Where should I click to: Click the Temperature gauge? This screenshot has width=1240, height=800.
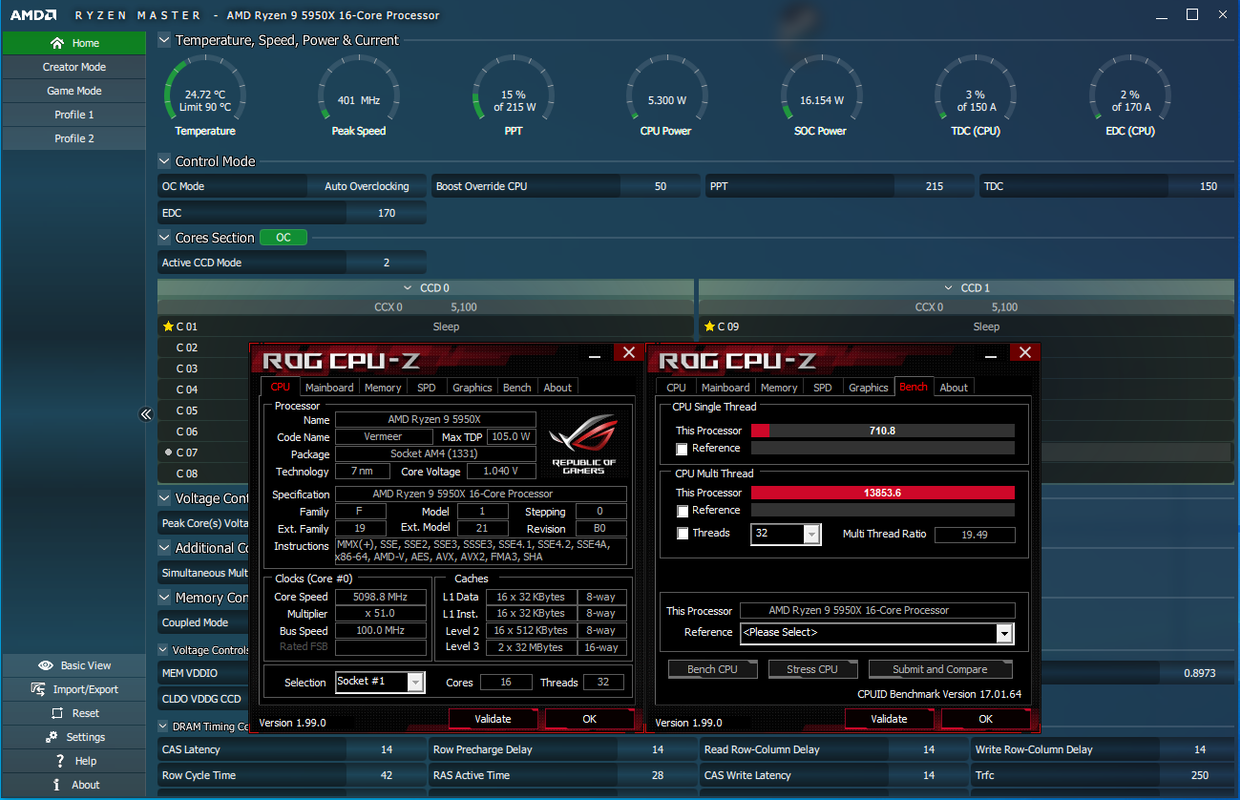[205, 96]
